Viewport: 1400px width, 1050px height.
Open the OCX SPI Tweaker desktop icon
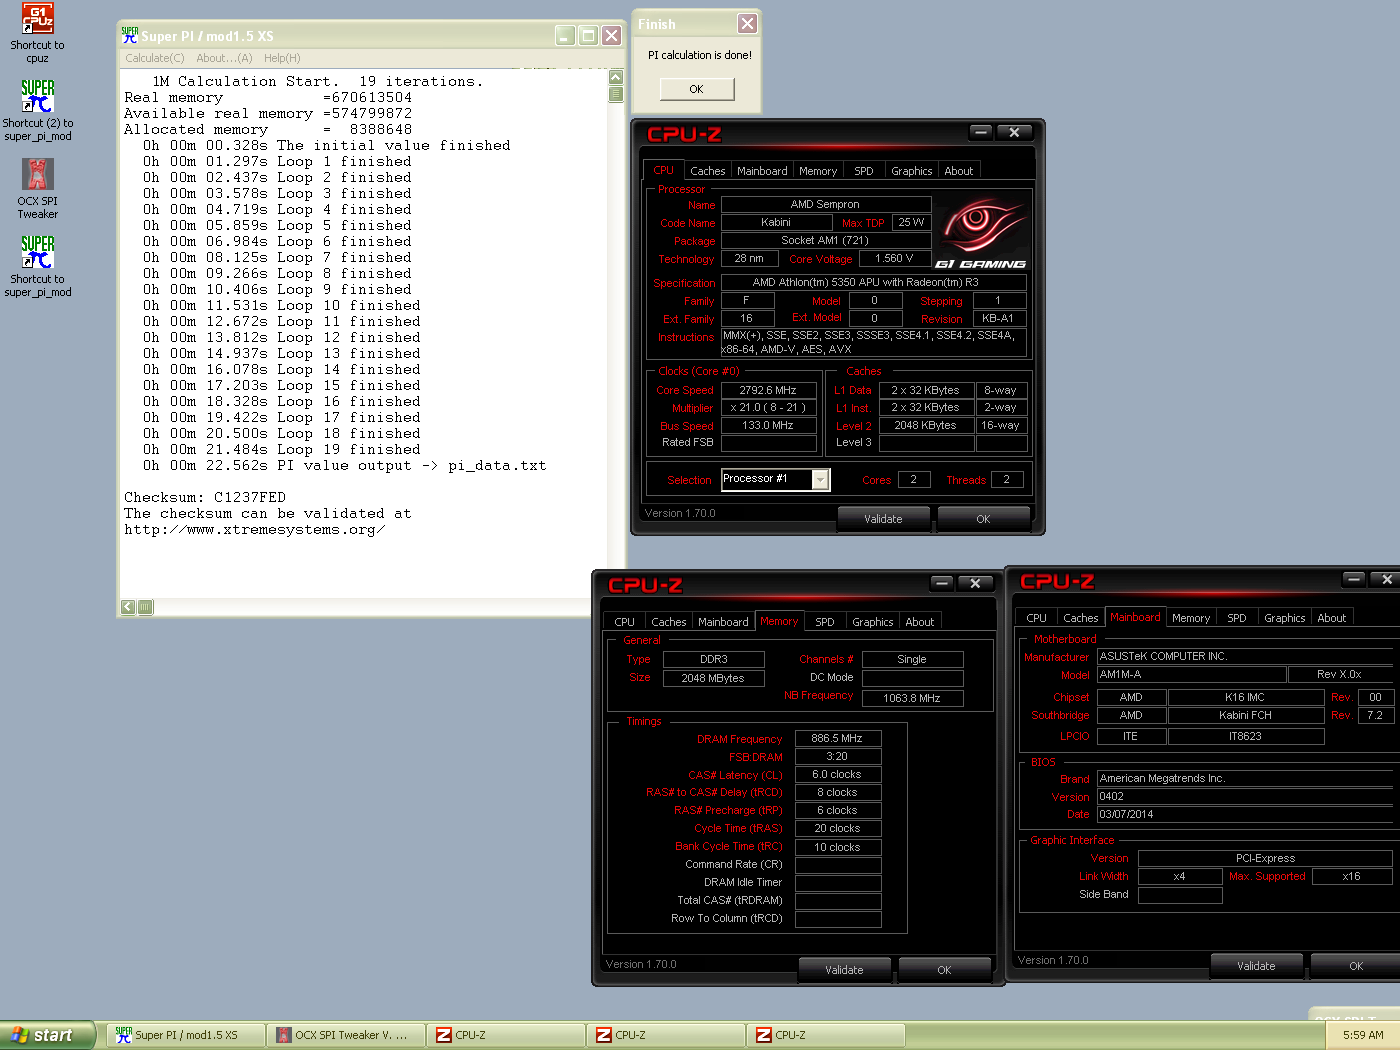[37, 189]
